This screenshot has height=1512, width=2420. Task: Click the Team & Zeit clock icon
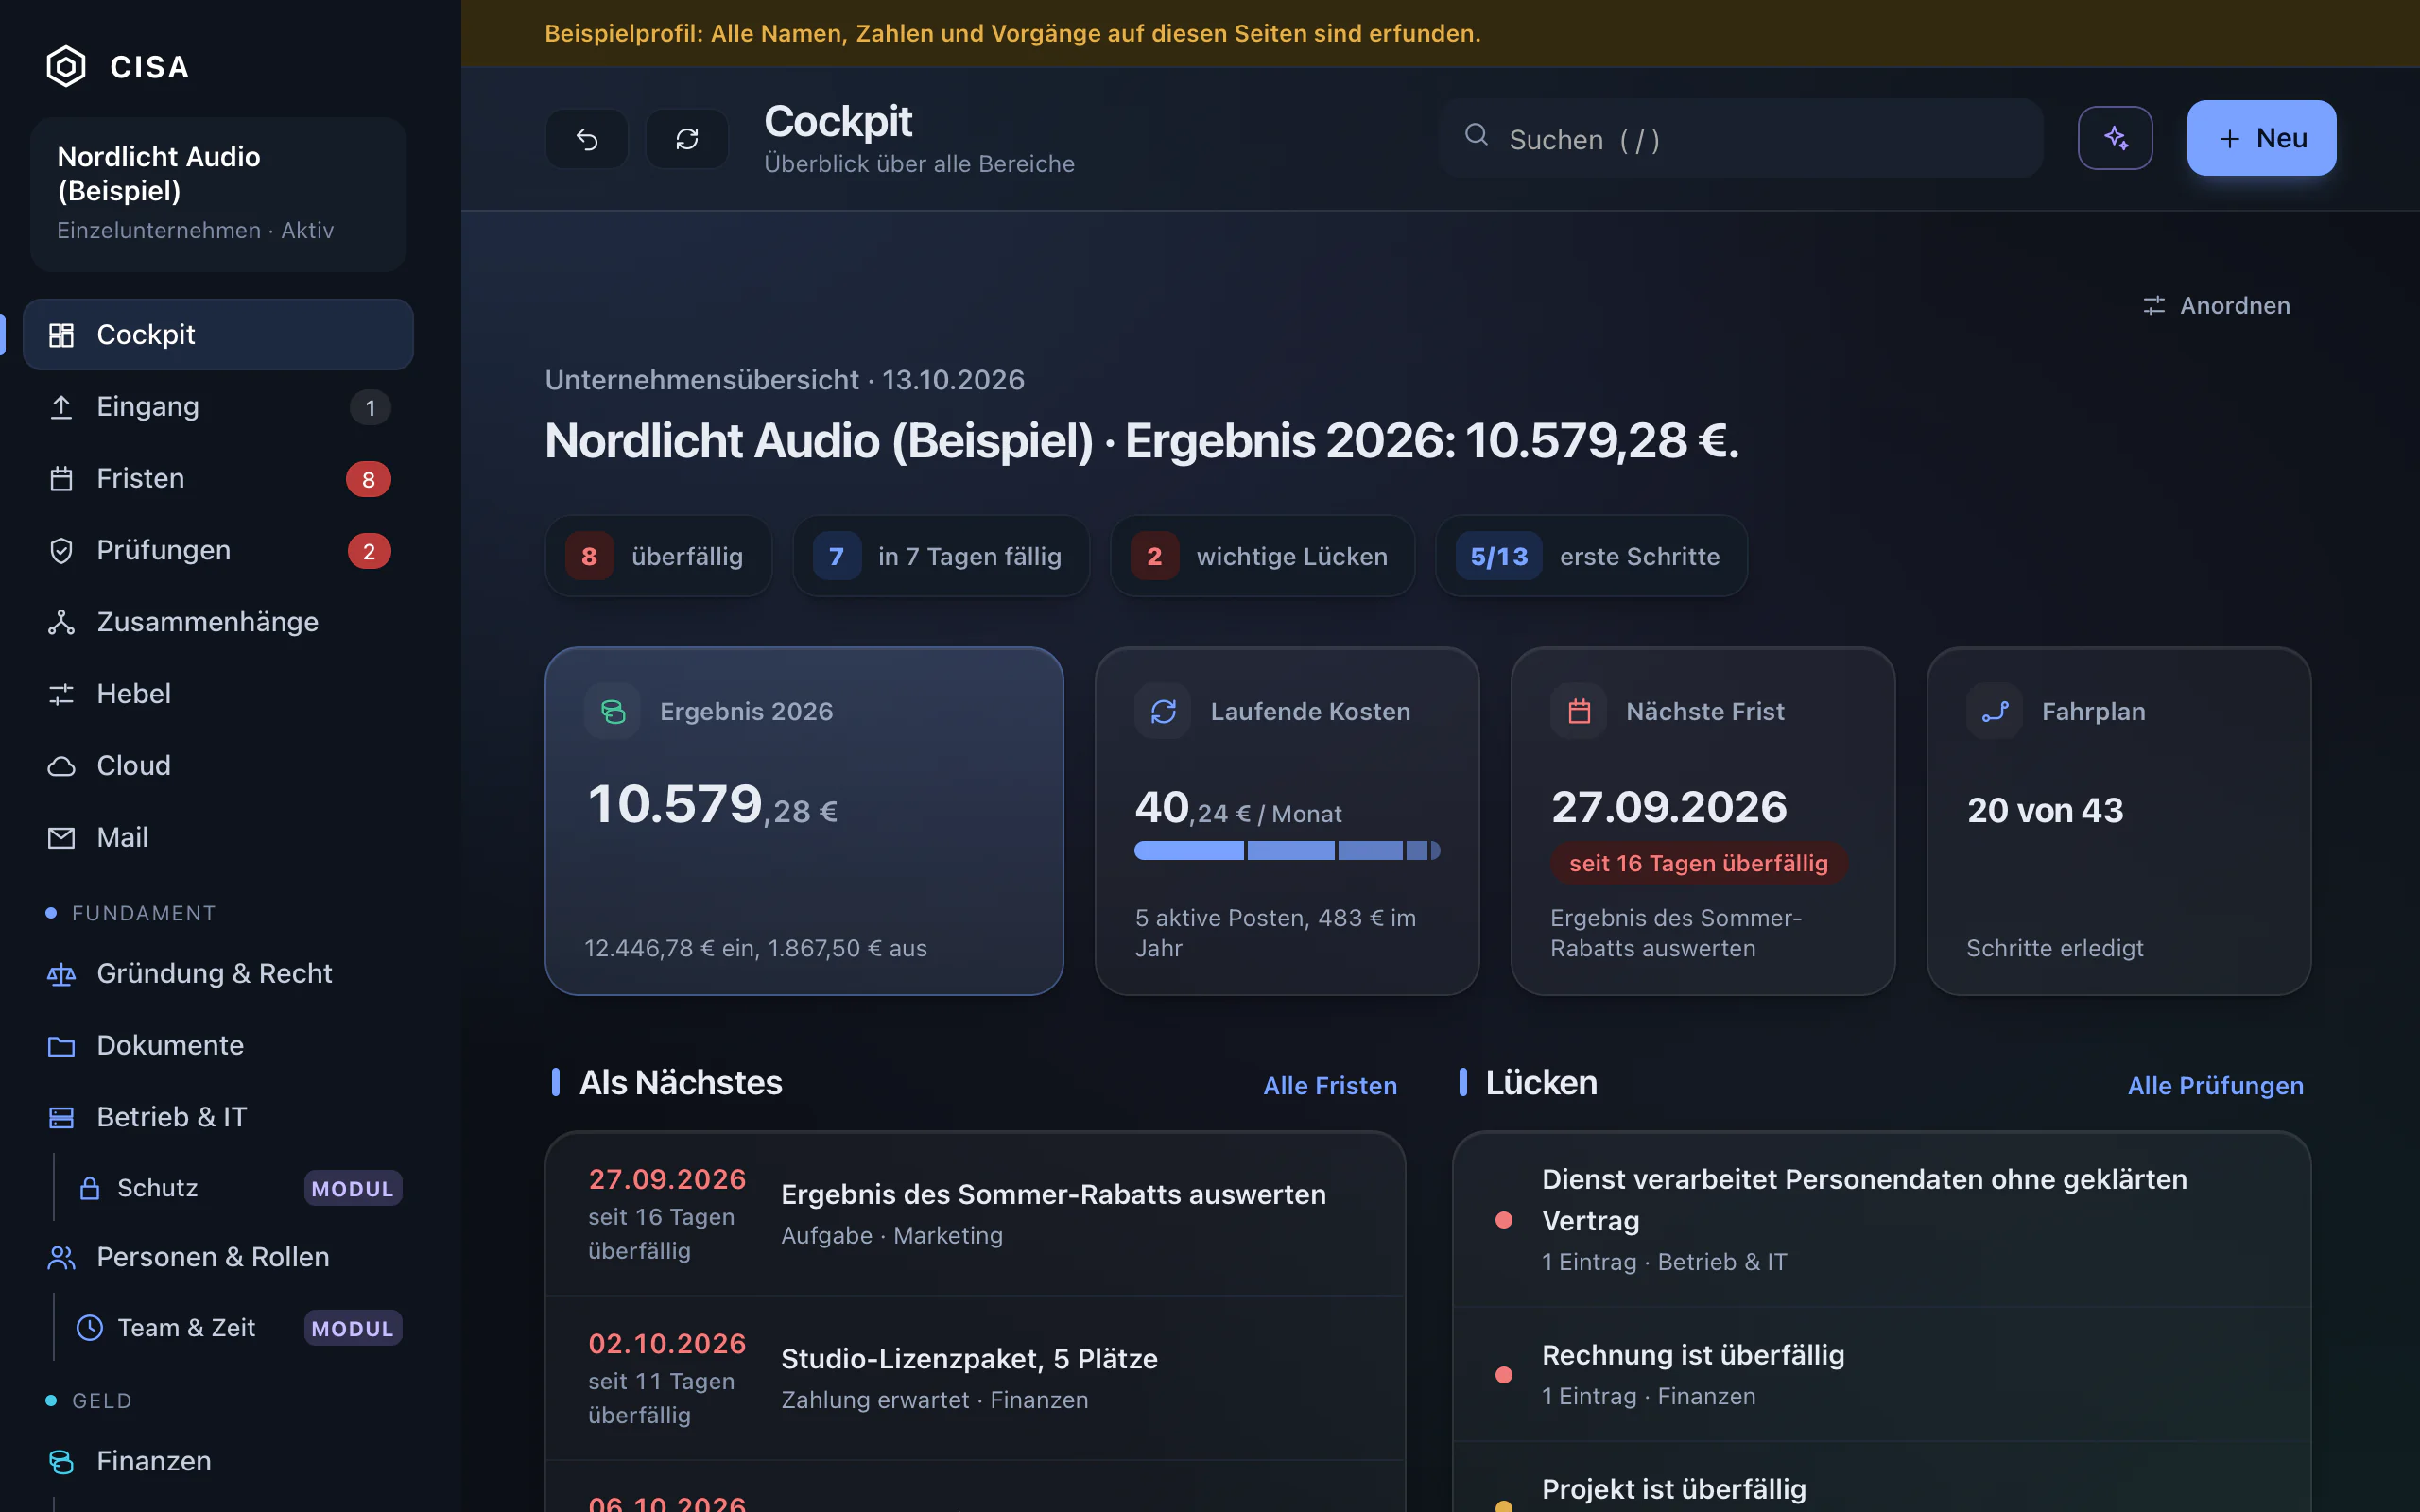point(90,1328)
